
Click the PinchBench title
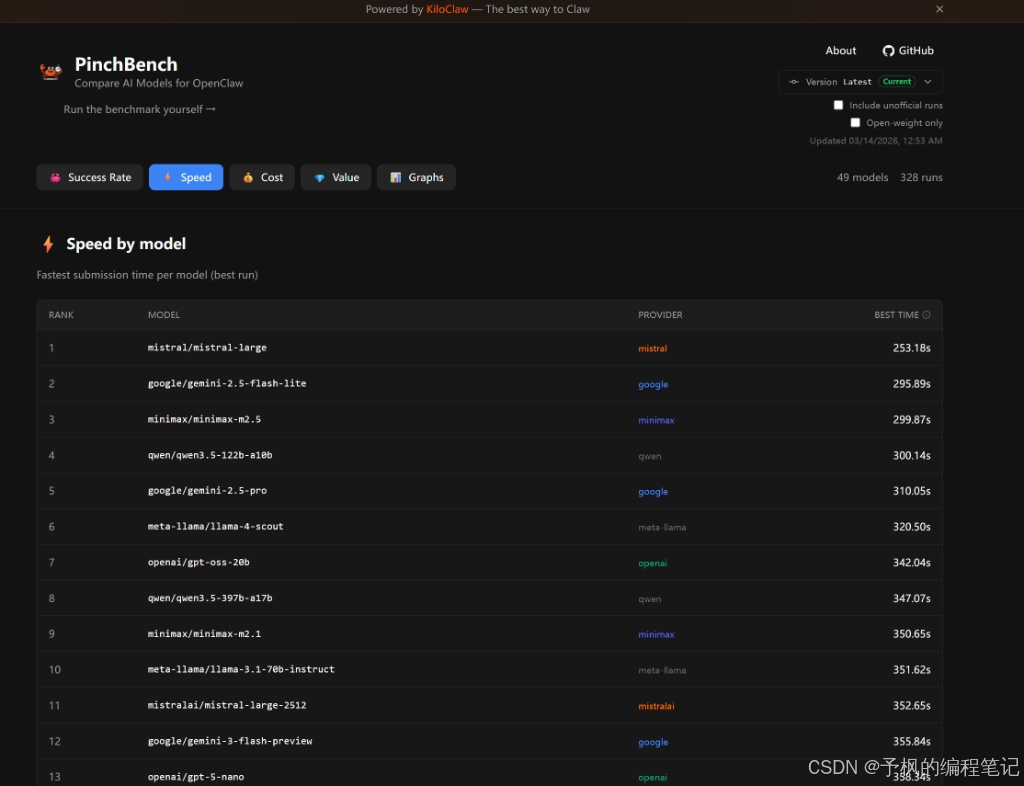(126, 64)
